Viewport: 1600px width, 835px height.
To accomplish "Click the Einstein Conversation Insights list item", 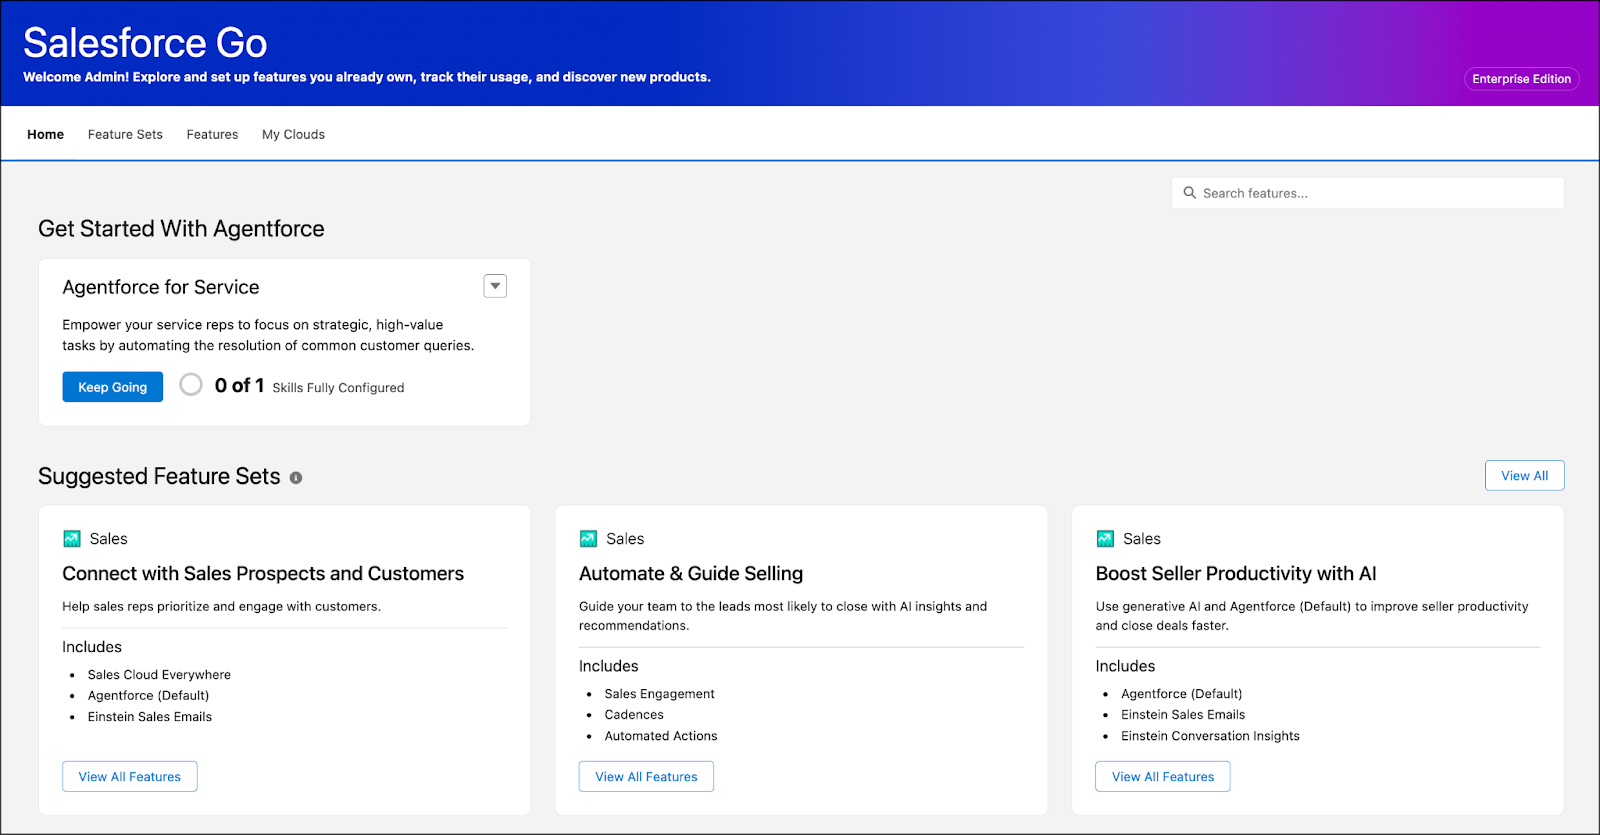I will tap(1210, 736).
